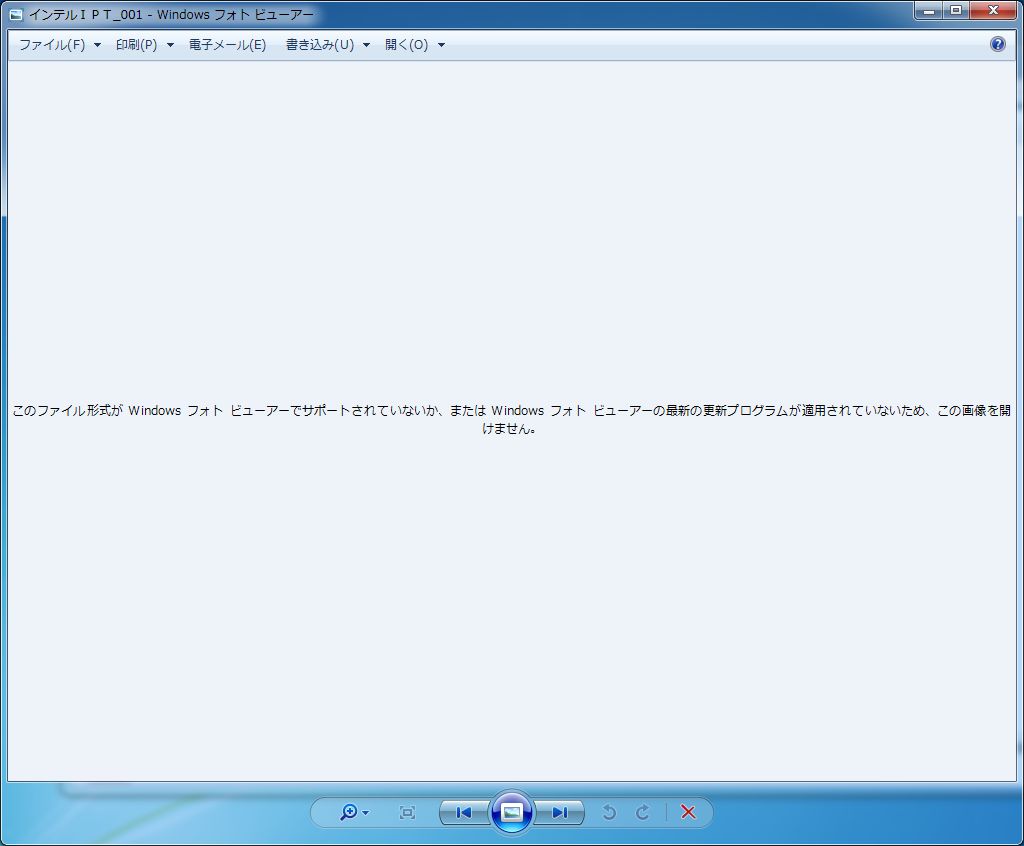Click the unsupported file format error message
Viewport: 1024px width, 846px height.
pos(511,419)
